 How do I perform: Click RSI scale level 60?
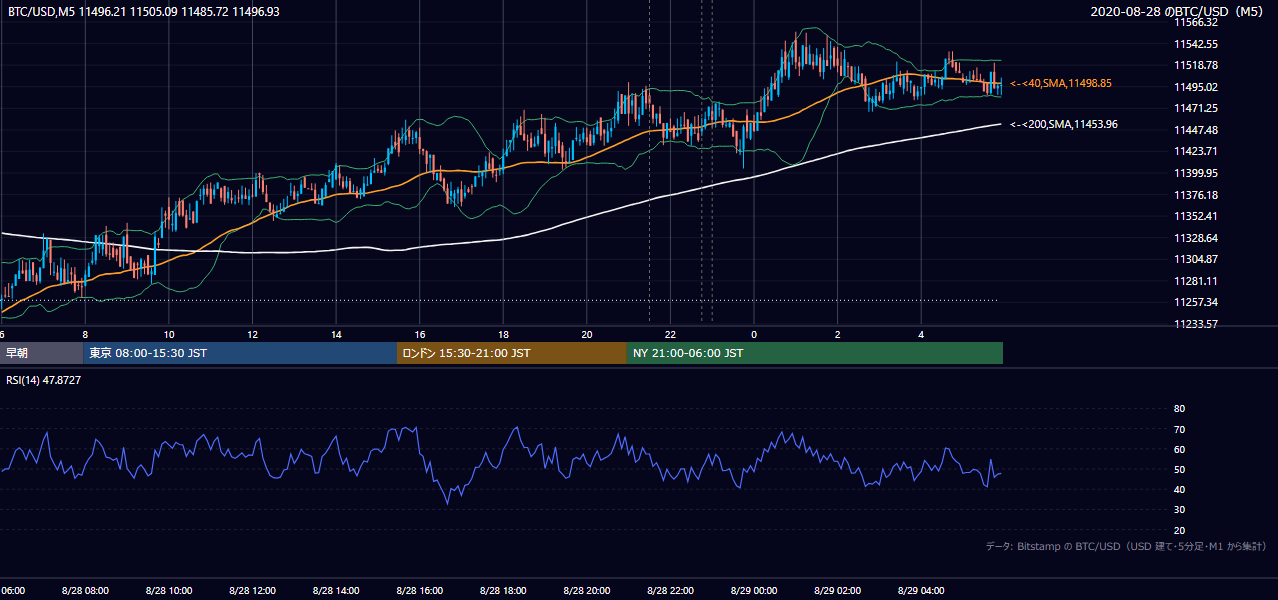pos(1179,449)
